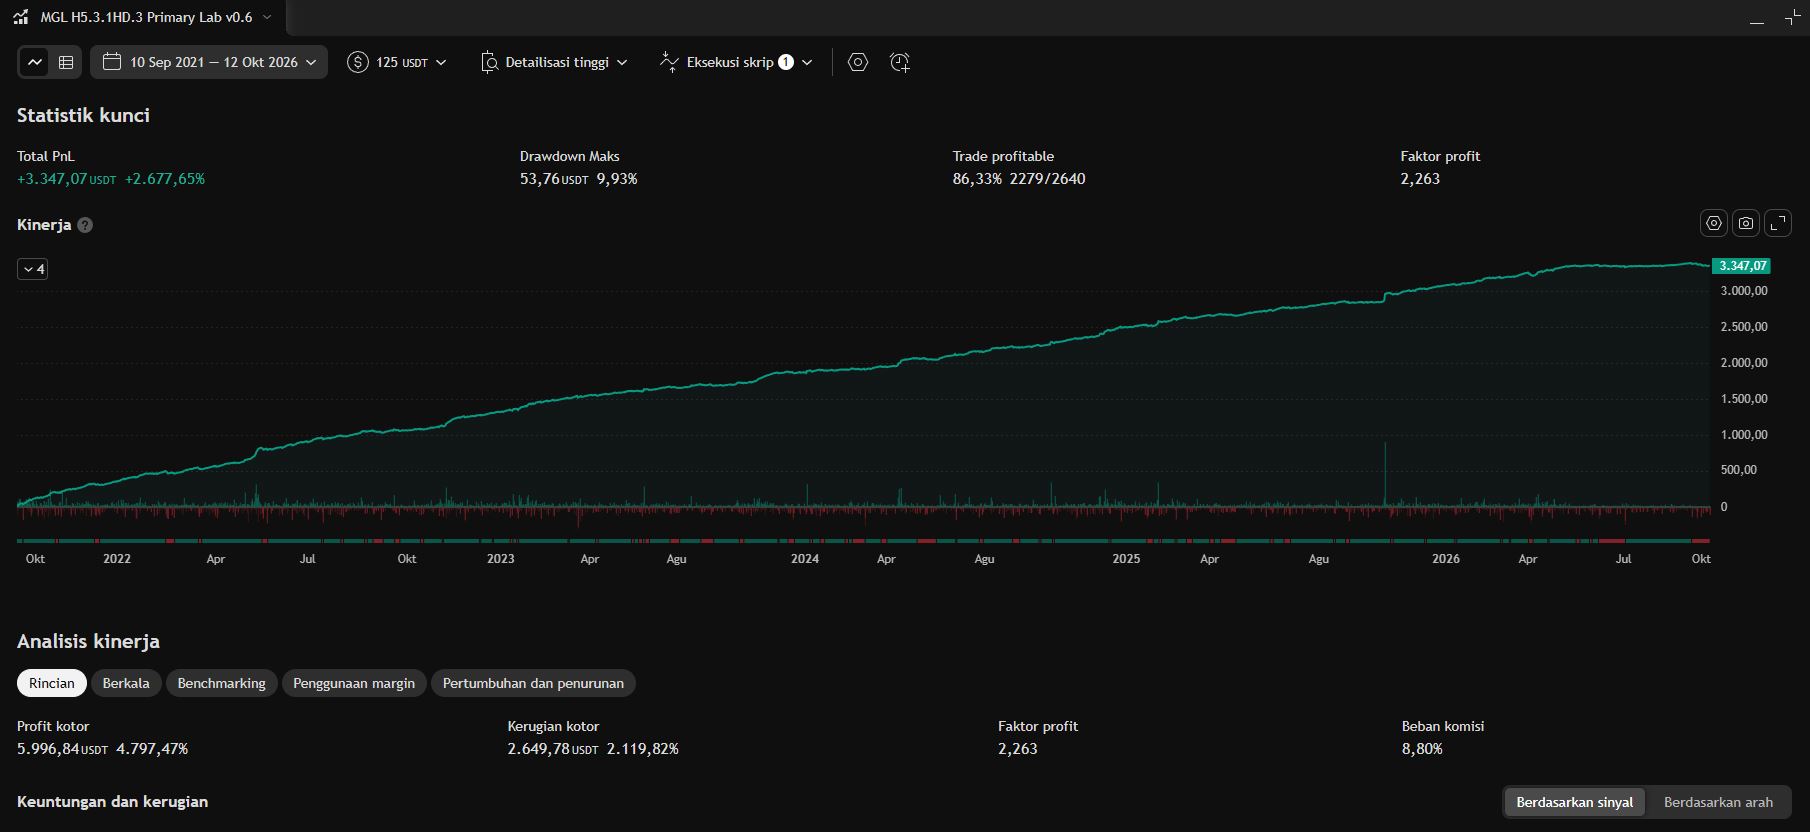Open the Kinerja help question mark
Viewport: 1810px width, 832px height.
click(x=85, y=225)
